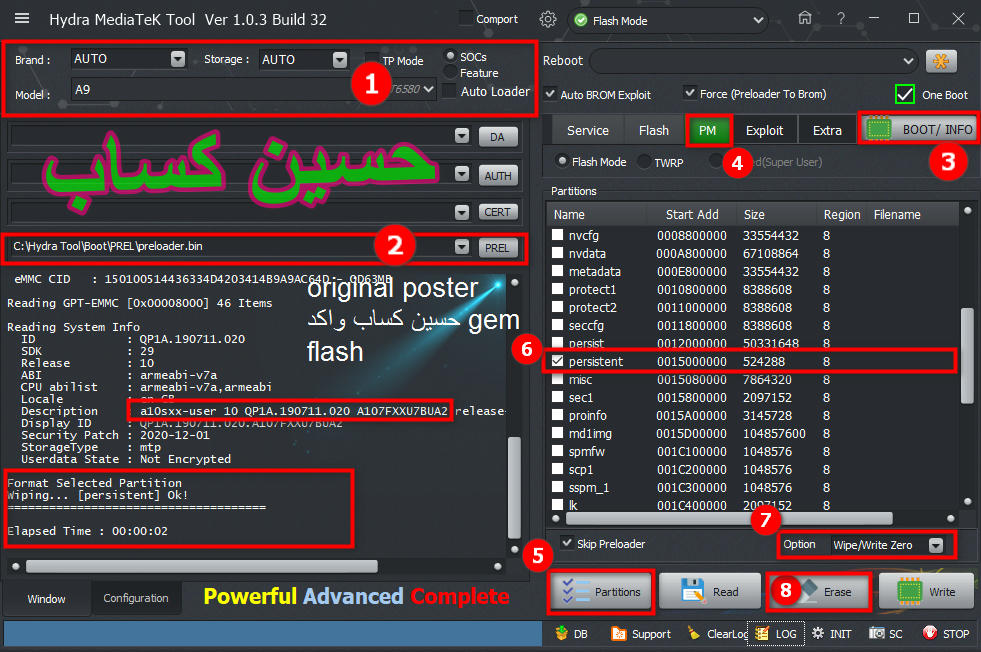This screenshot has height=652, width=981.
Task: Switch to the Flash tab
Action: [654, 130]
